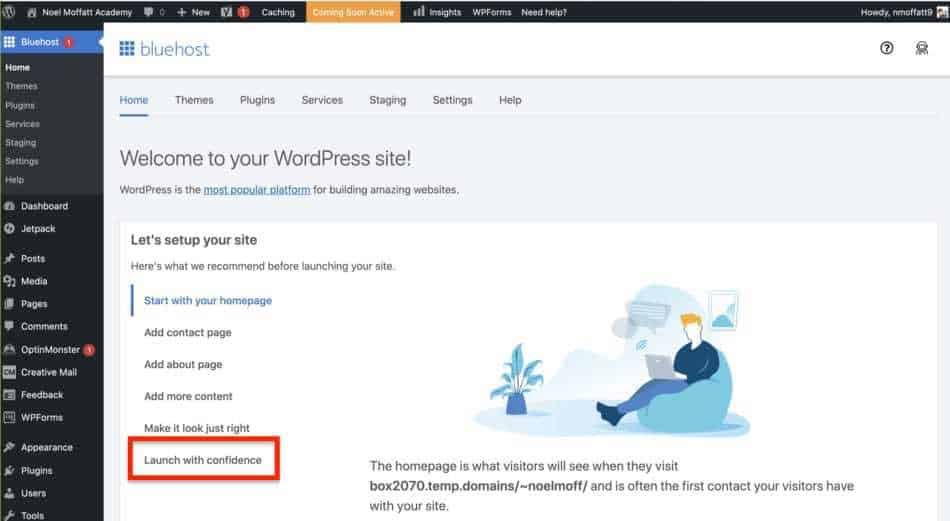950x521 pixels.
Task: Switch to the Themes tab
Action: (194, 101)
